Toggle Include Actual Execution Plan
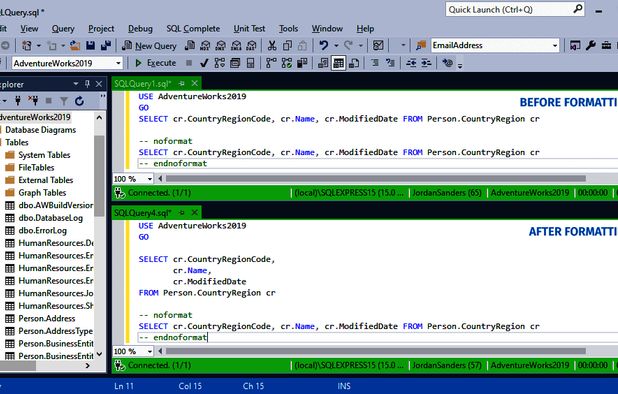Image resolution: width=618 pixels, height=394 pixels. (x=271, y=63)
